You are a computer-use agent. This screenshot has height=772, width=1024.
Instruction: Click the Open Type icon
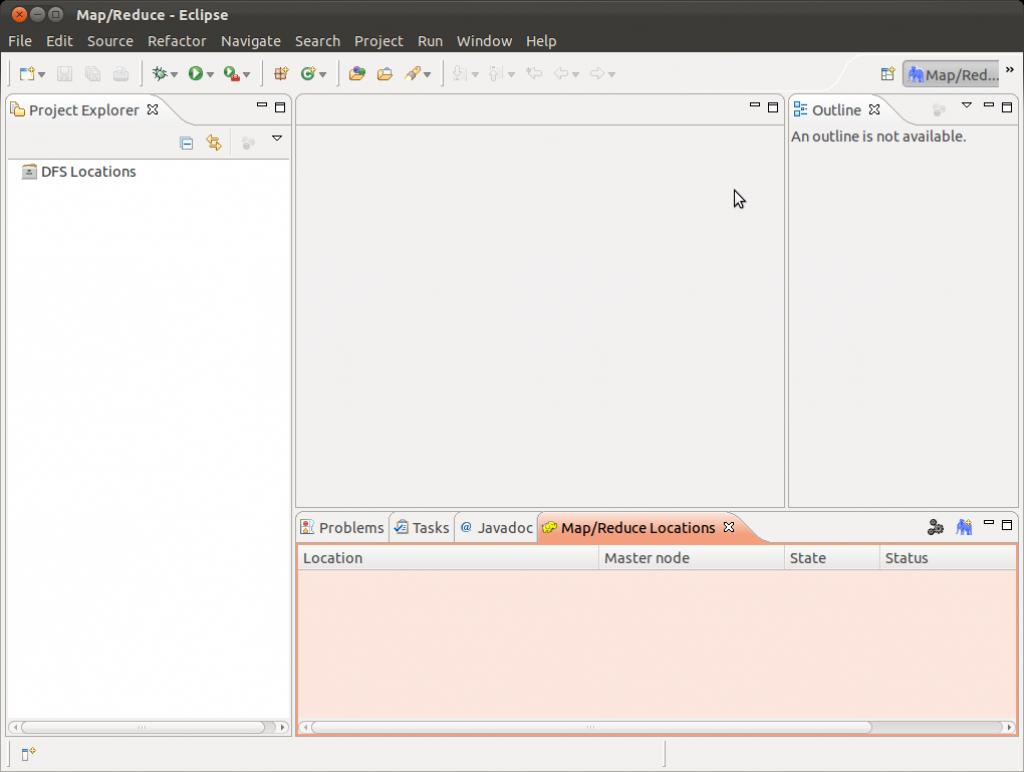(357, 74)
